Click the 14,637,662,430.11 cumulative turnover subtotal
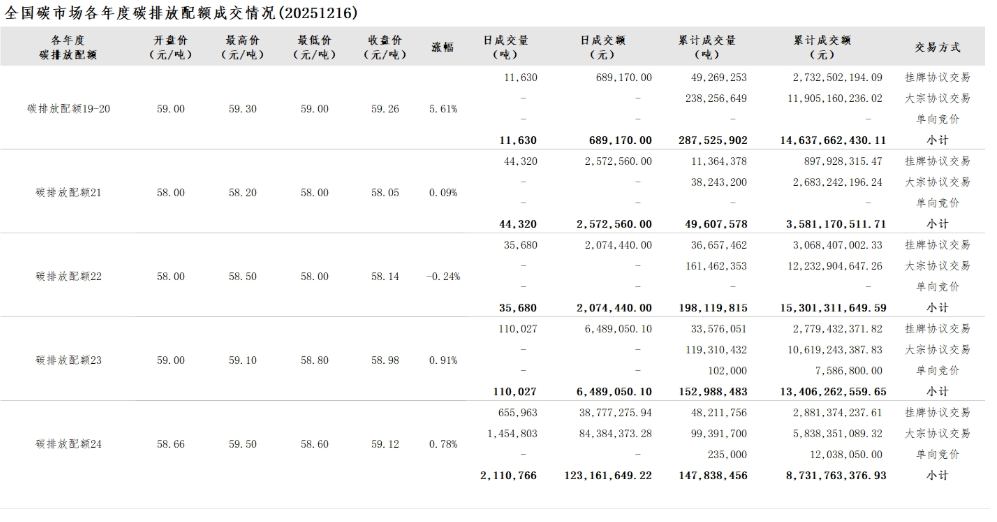 (833, 140)
